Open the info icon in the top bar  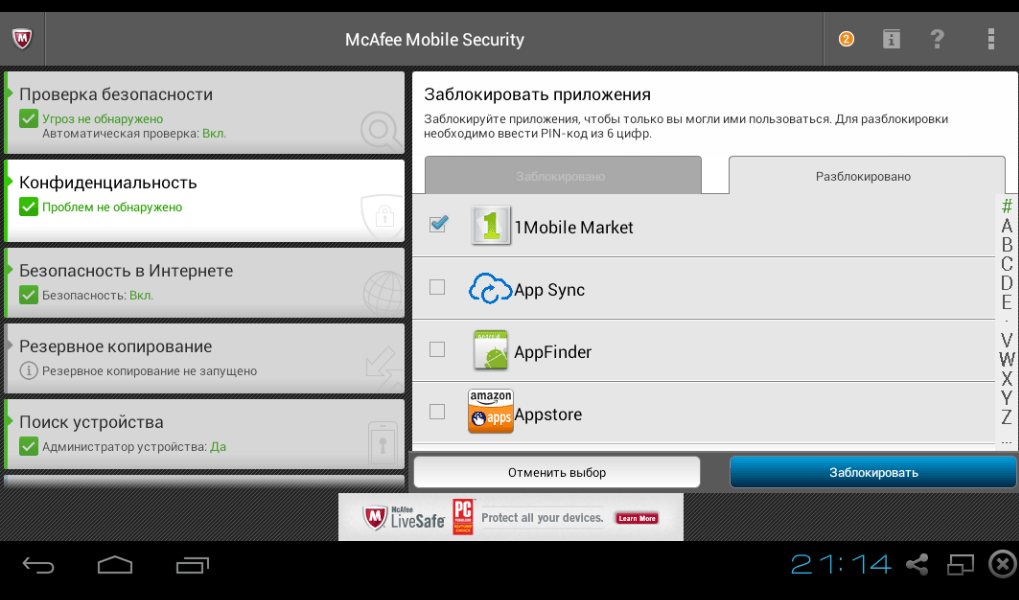click(x=891, y=40)
